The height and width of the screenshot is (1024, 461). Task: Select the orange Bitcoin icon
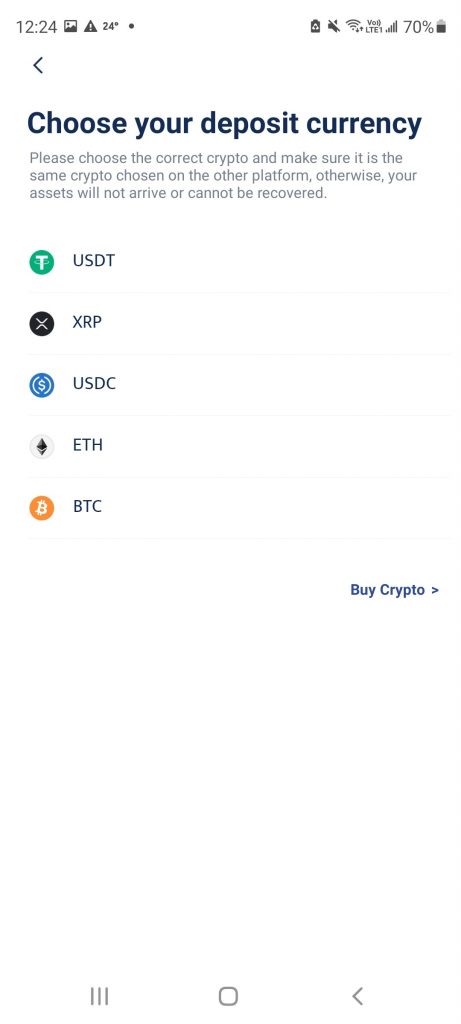pos(42,507)
